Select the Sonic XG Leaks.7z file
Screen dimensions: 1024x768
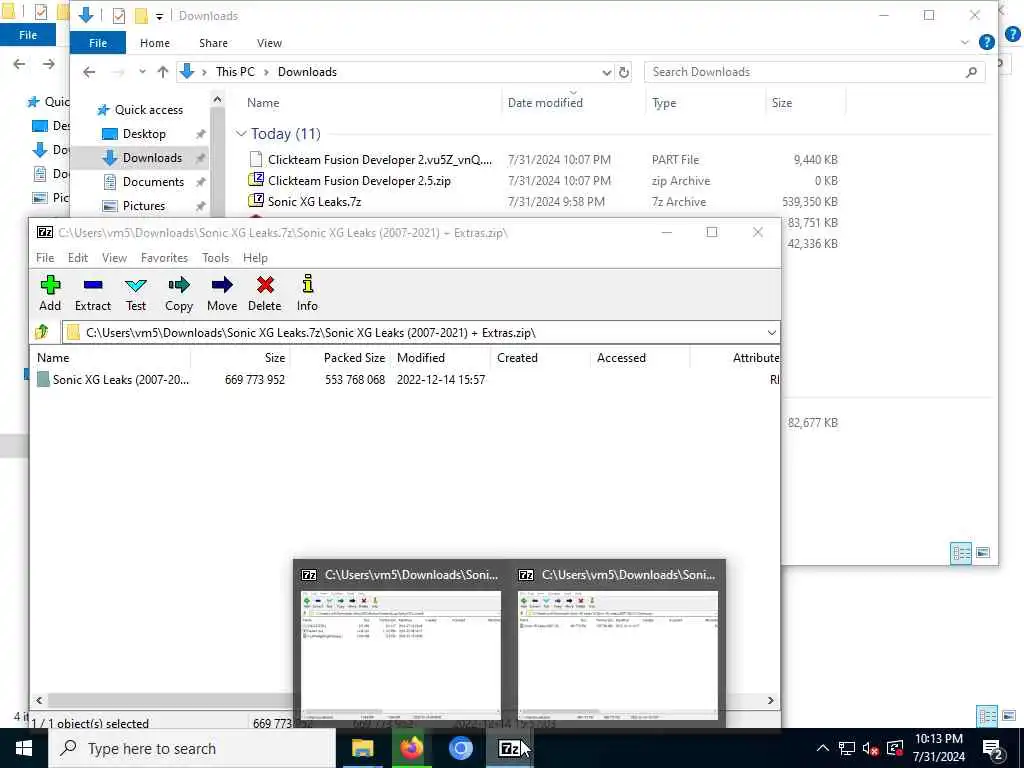pos(314,202)
